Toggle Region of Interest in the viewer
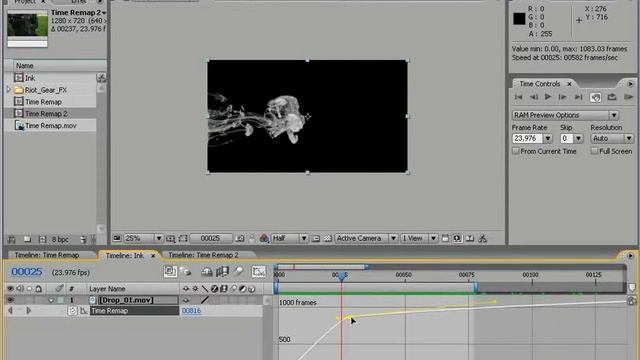This screenshot has width=640, height=360. pos(316,238)
